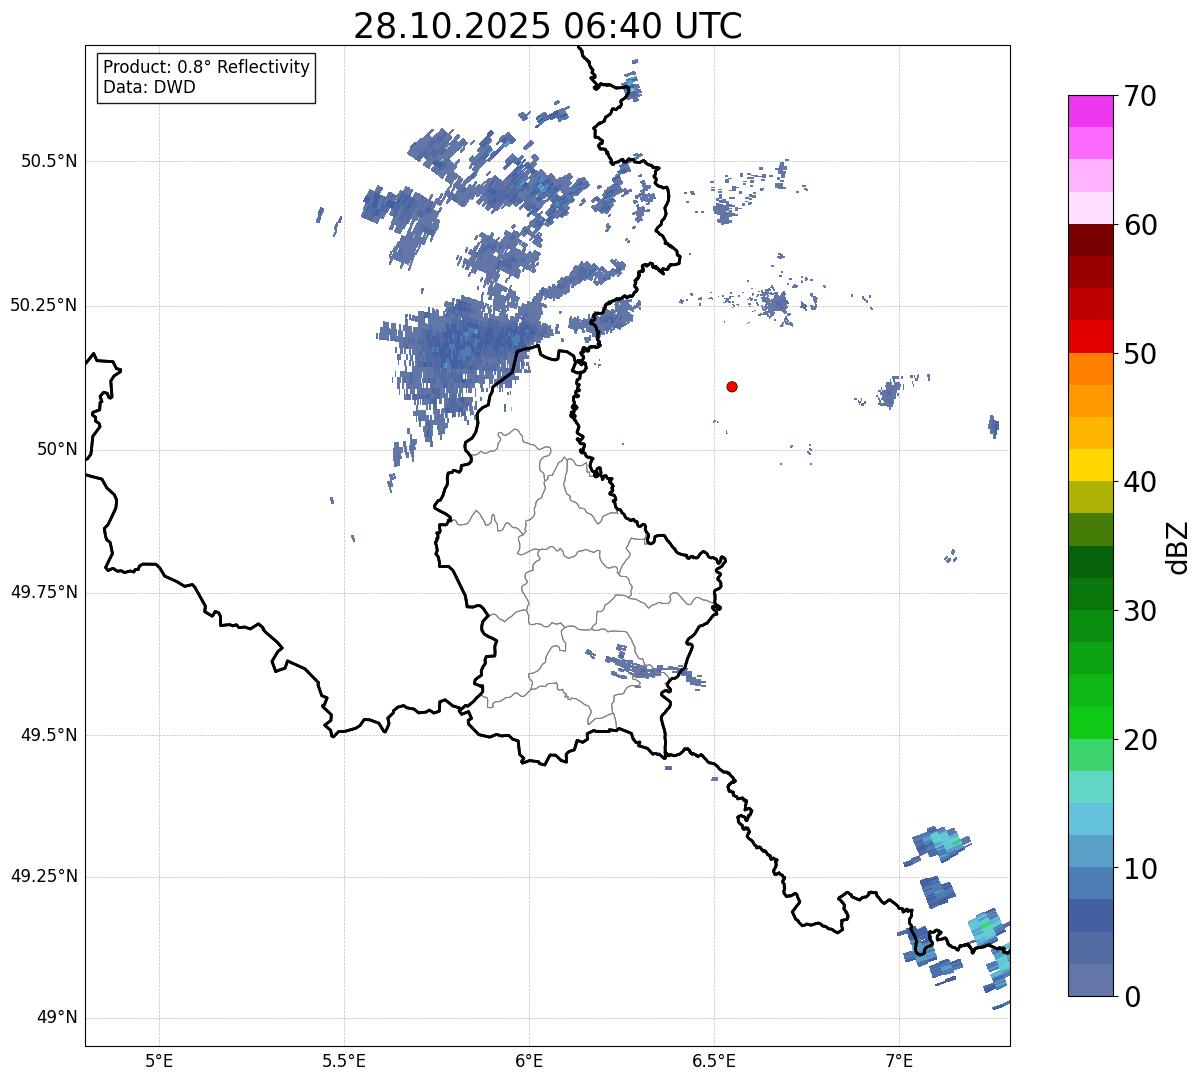Click the 5.5°E longitude label
This screenshot has height=1081, width=1202.
tap(344, 1060)
